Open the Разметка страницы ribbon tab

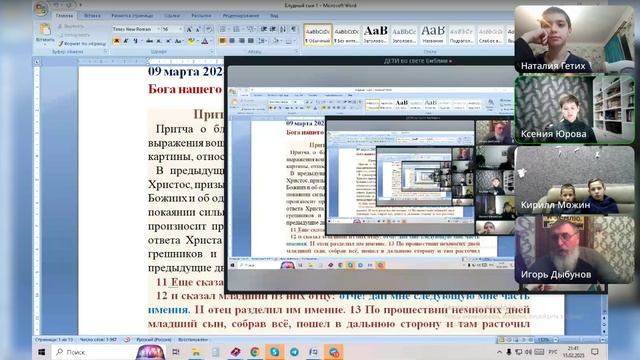click(132, 16)
